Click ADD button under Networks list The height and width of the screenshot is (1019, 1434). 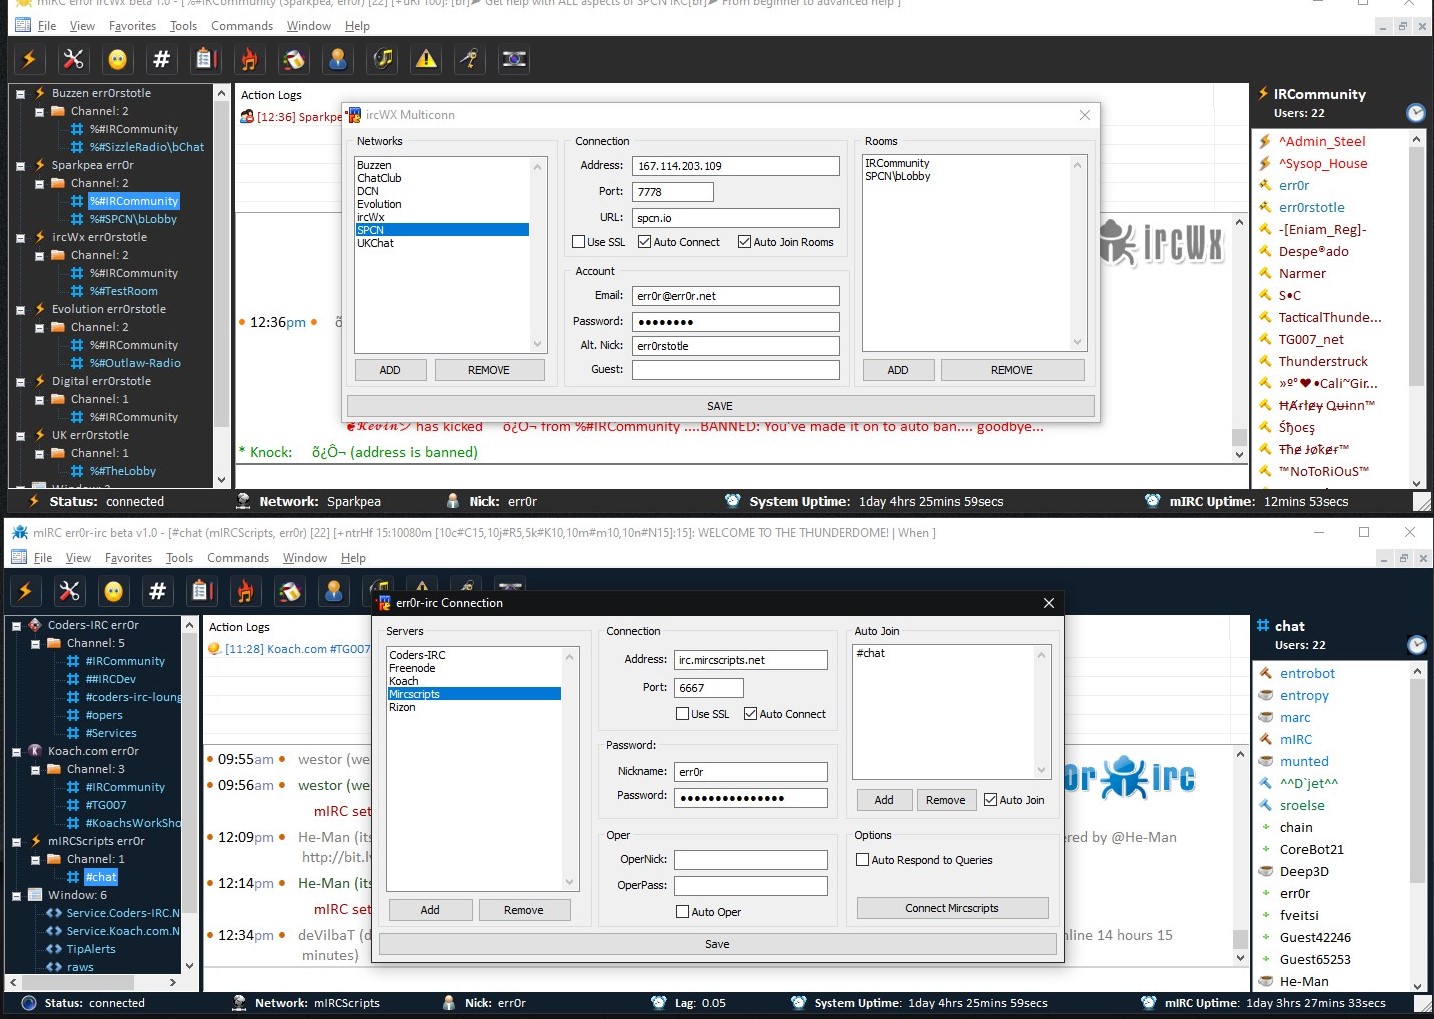(390, 370)
